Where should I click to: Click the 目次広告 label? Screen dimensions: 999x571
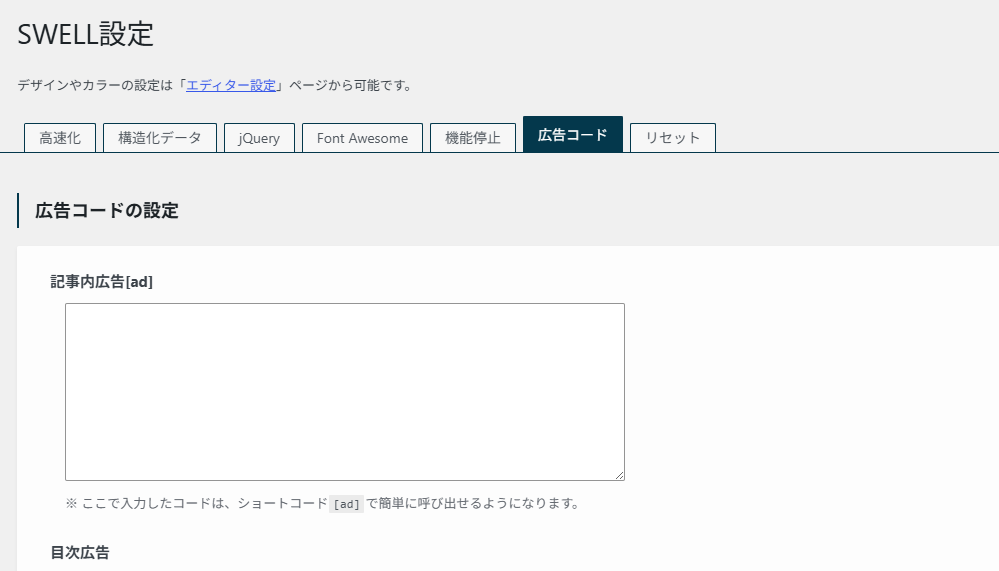80,553
